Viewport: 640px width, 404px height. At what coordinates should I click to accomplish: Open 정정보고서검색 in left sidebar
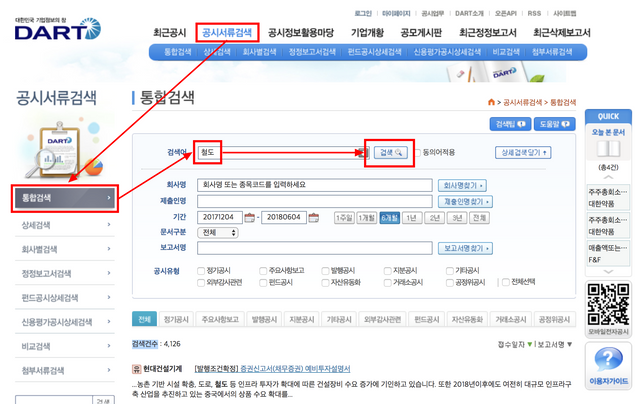click(64, 273)
